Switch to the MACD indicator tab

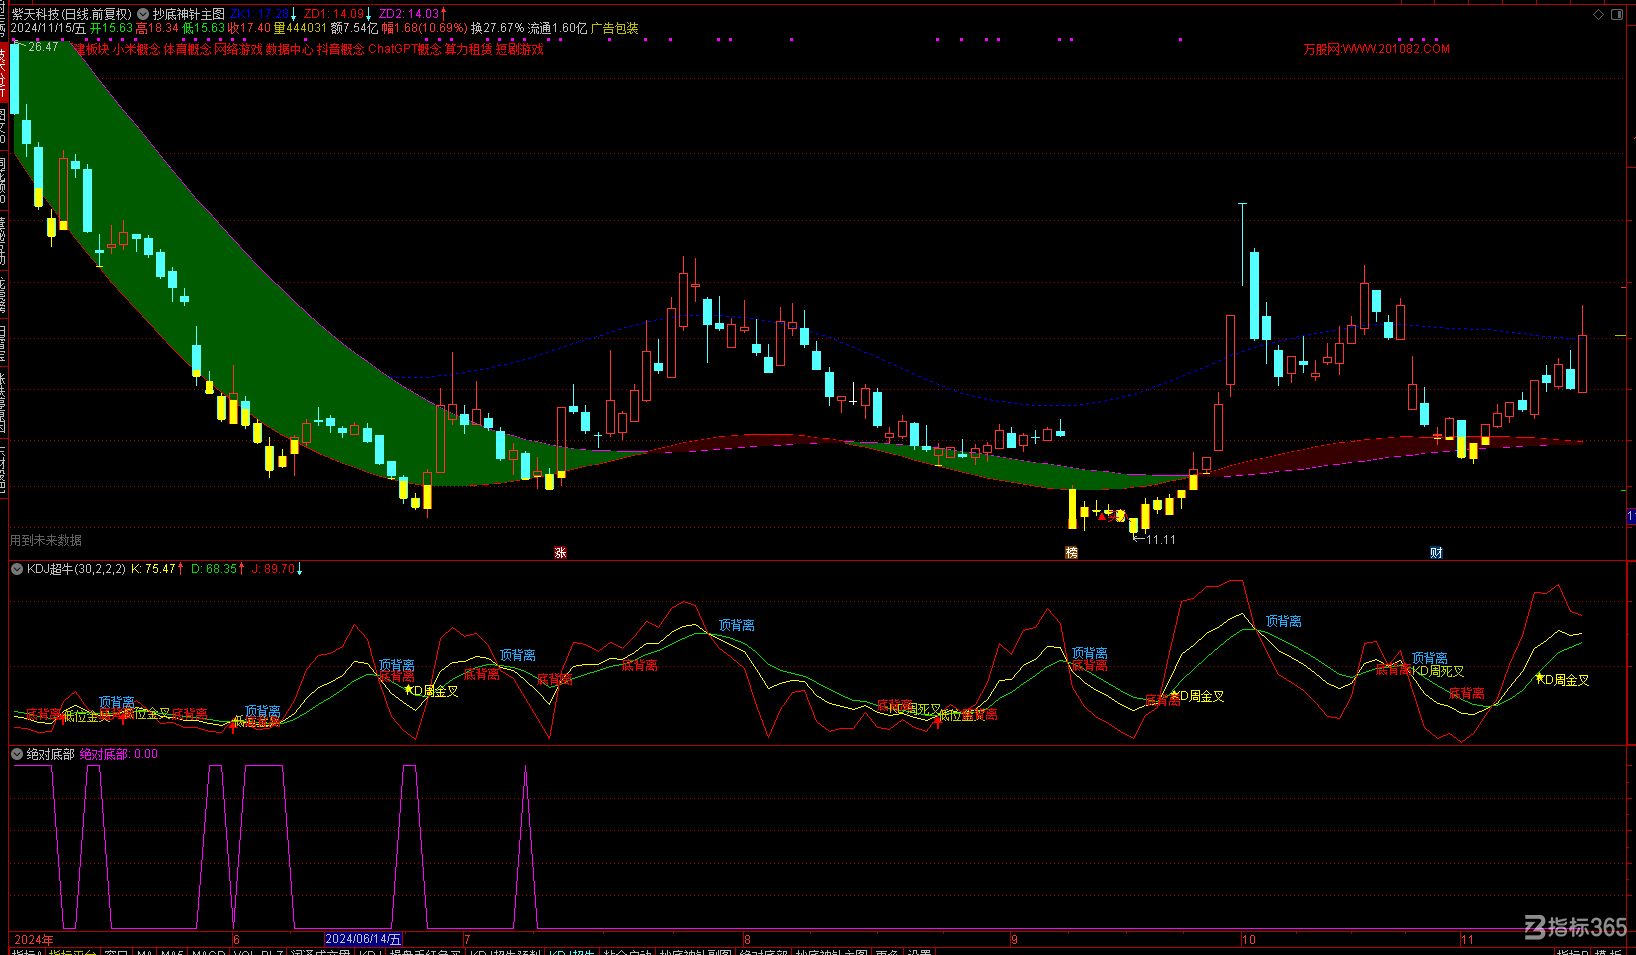tap(209, 952)
